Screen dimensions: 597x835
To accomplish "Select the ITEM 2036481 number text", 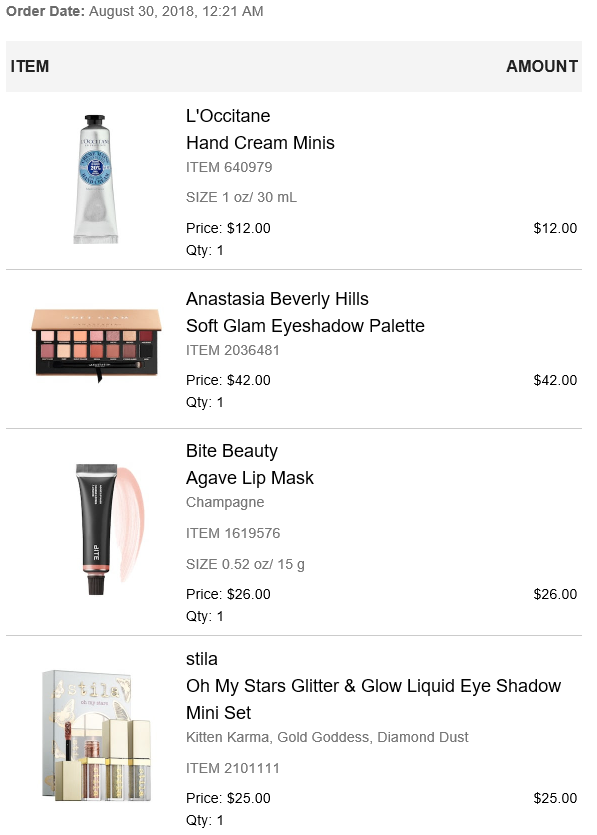I will (233, 350).
